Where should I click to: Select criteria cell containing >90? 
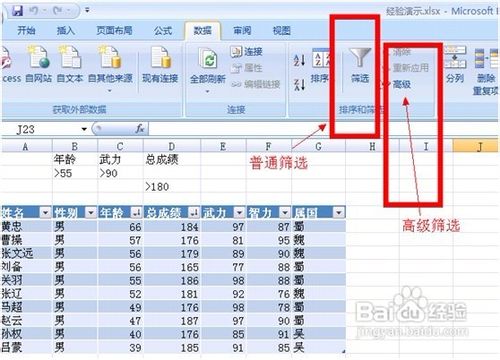(x=120, y=173)
